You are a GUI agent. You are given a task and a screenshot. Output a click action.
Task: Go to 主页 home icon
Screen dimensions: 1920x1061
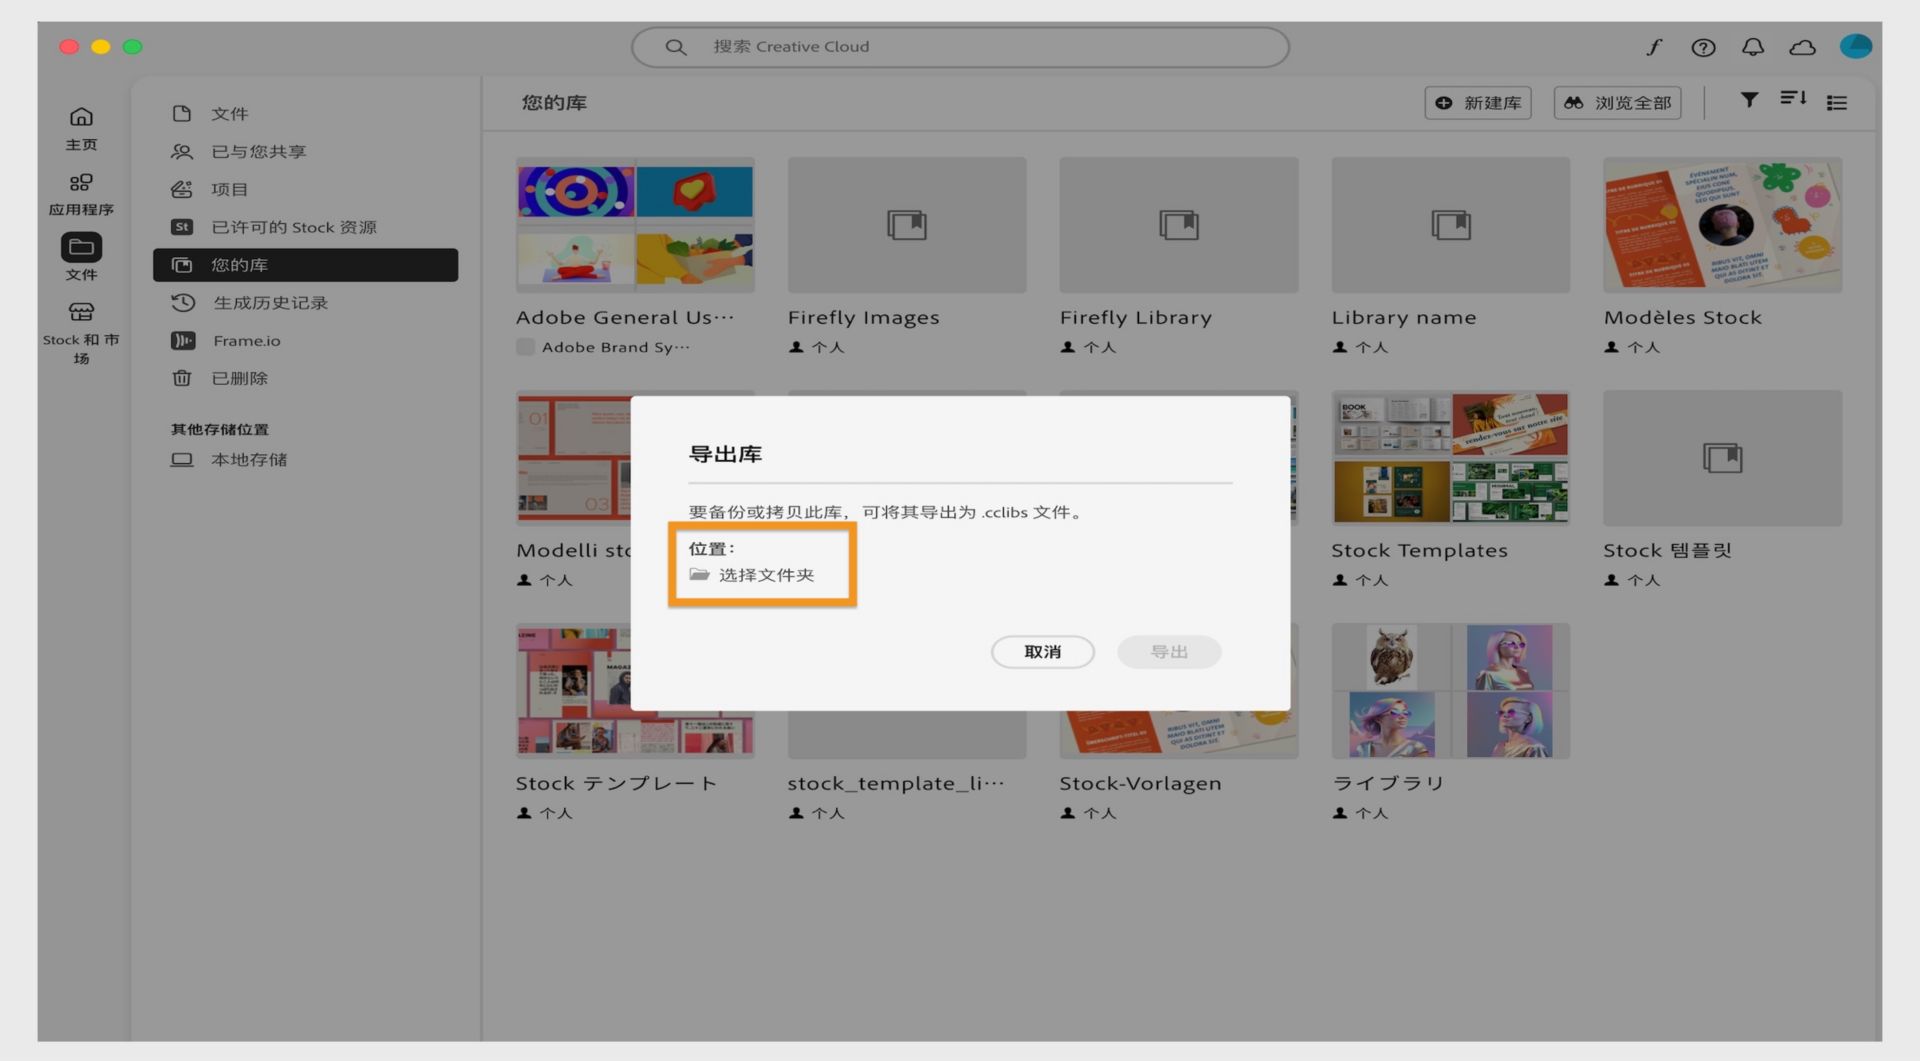point(82,129)
